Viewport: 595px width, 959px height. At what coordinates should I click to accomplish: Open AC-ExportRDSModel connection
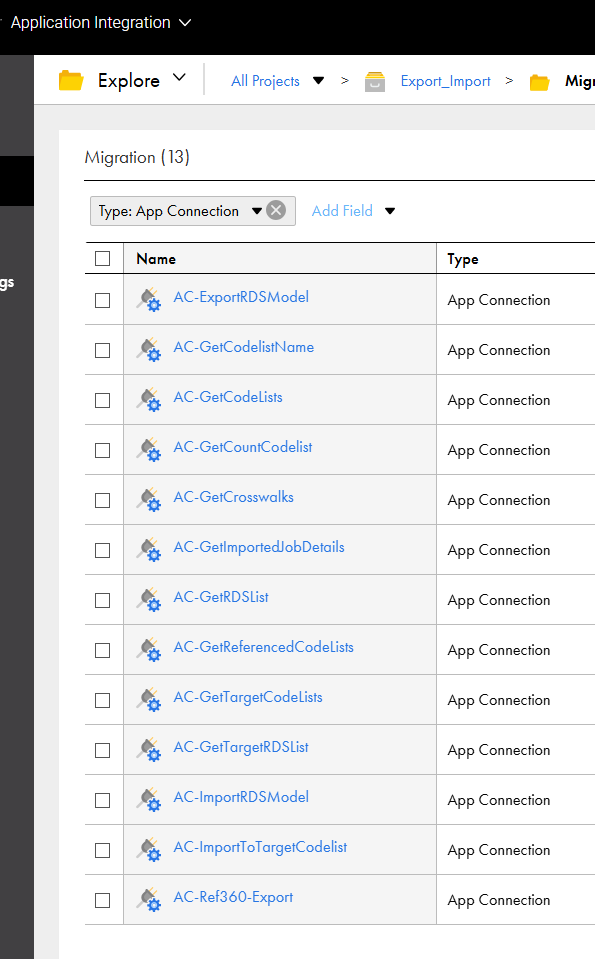[x=241, y=297]
